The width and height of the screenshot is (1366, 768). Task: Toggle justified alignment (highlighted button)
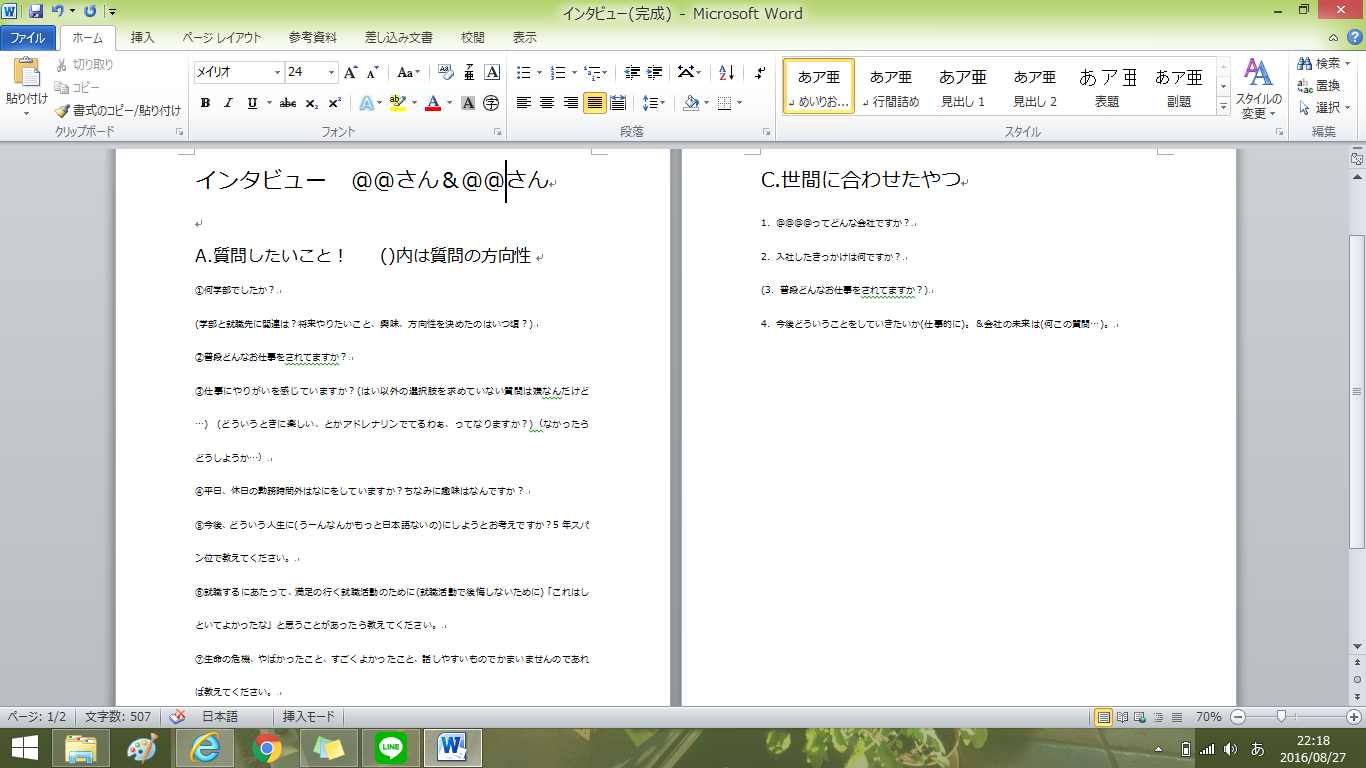[x=595, y=103]
